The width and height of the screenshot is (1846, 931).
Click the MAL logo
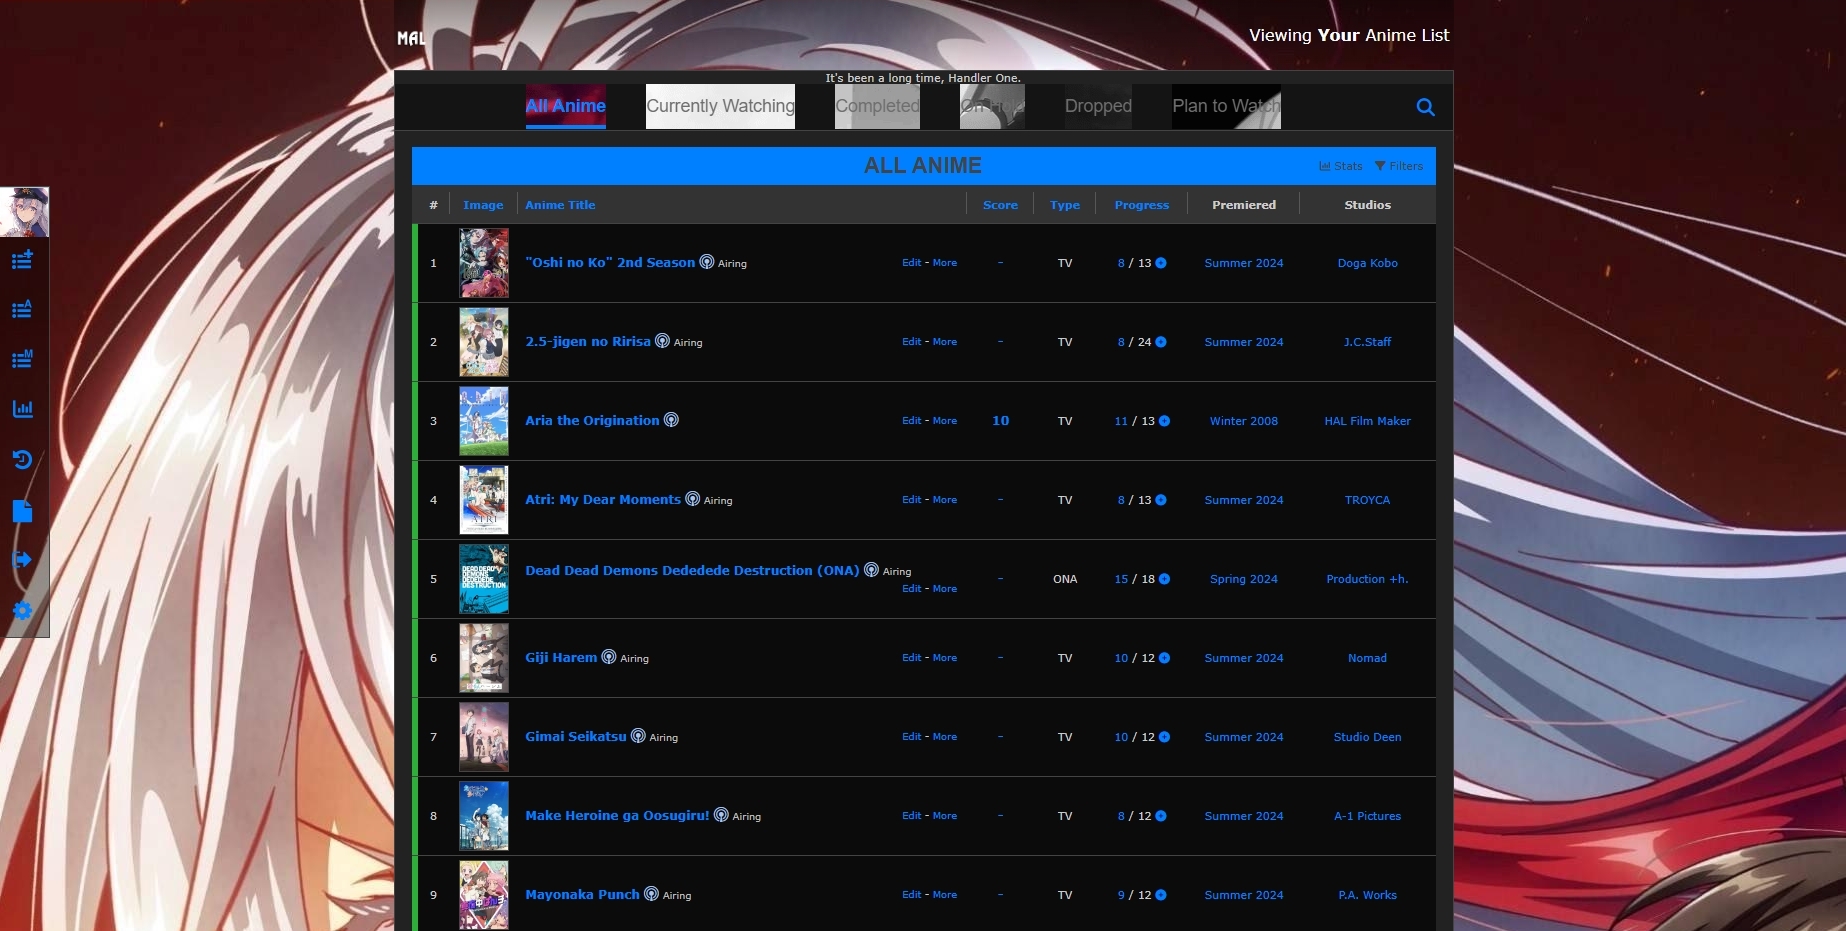(x=411, y=38)
